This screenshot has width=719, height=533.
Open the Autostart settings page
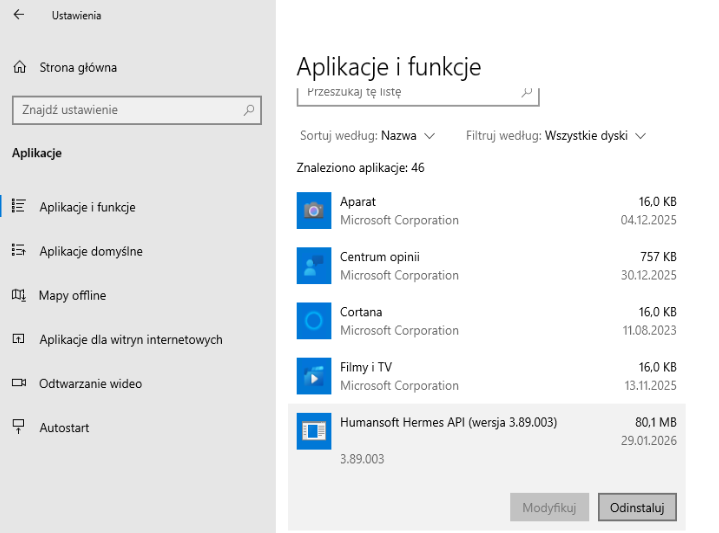coord(64,427)
